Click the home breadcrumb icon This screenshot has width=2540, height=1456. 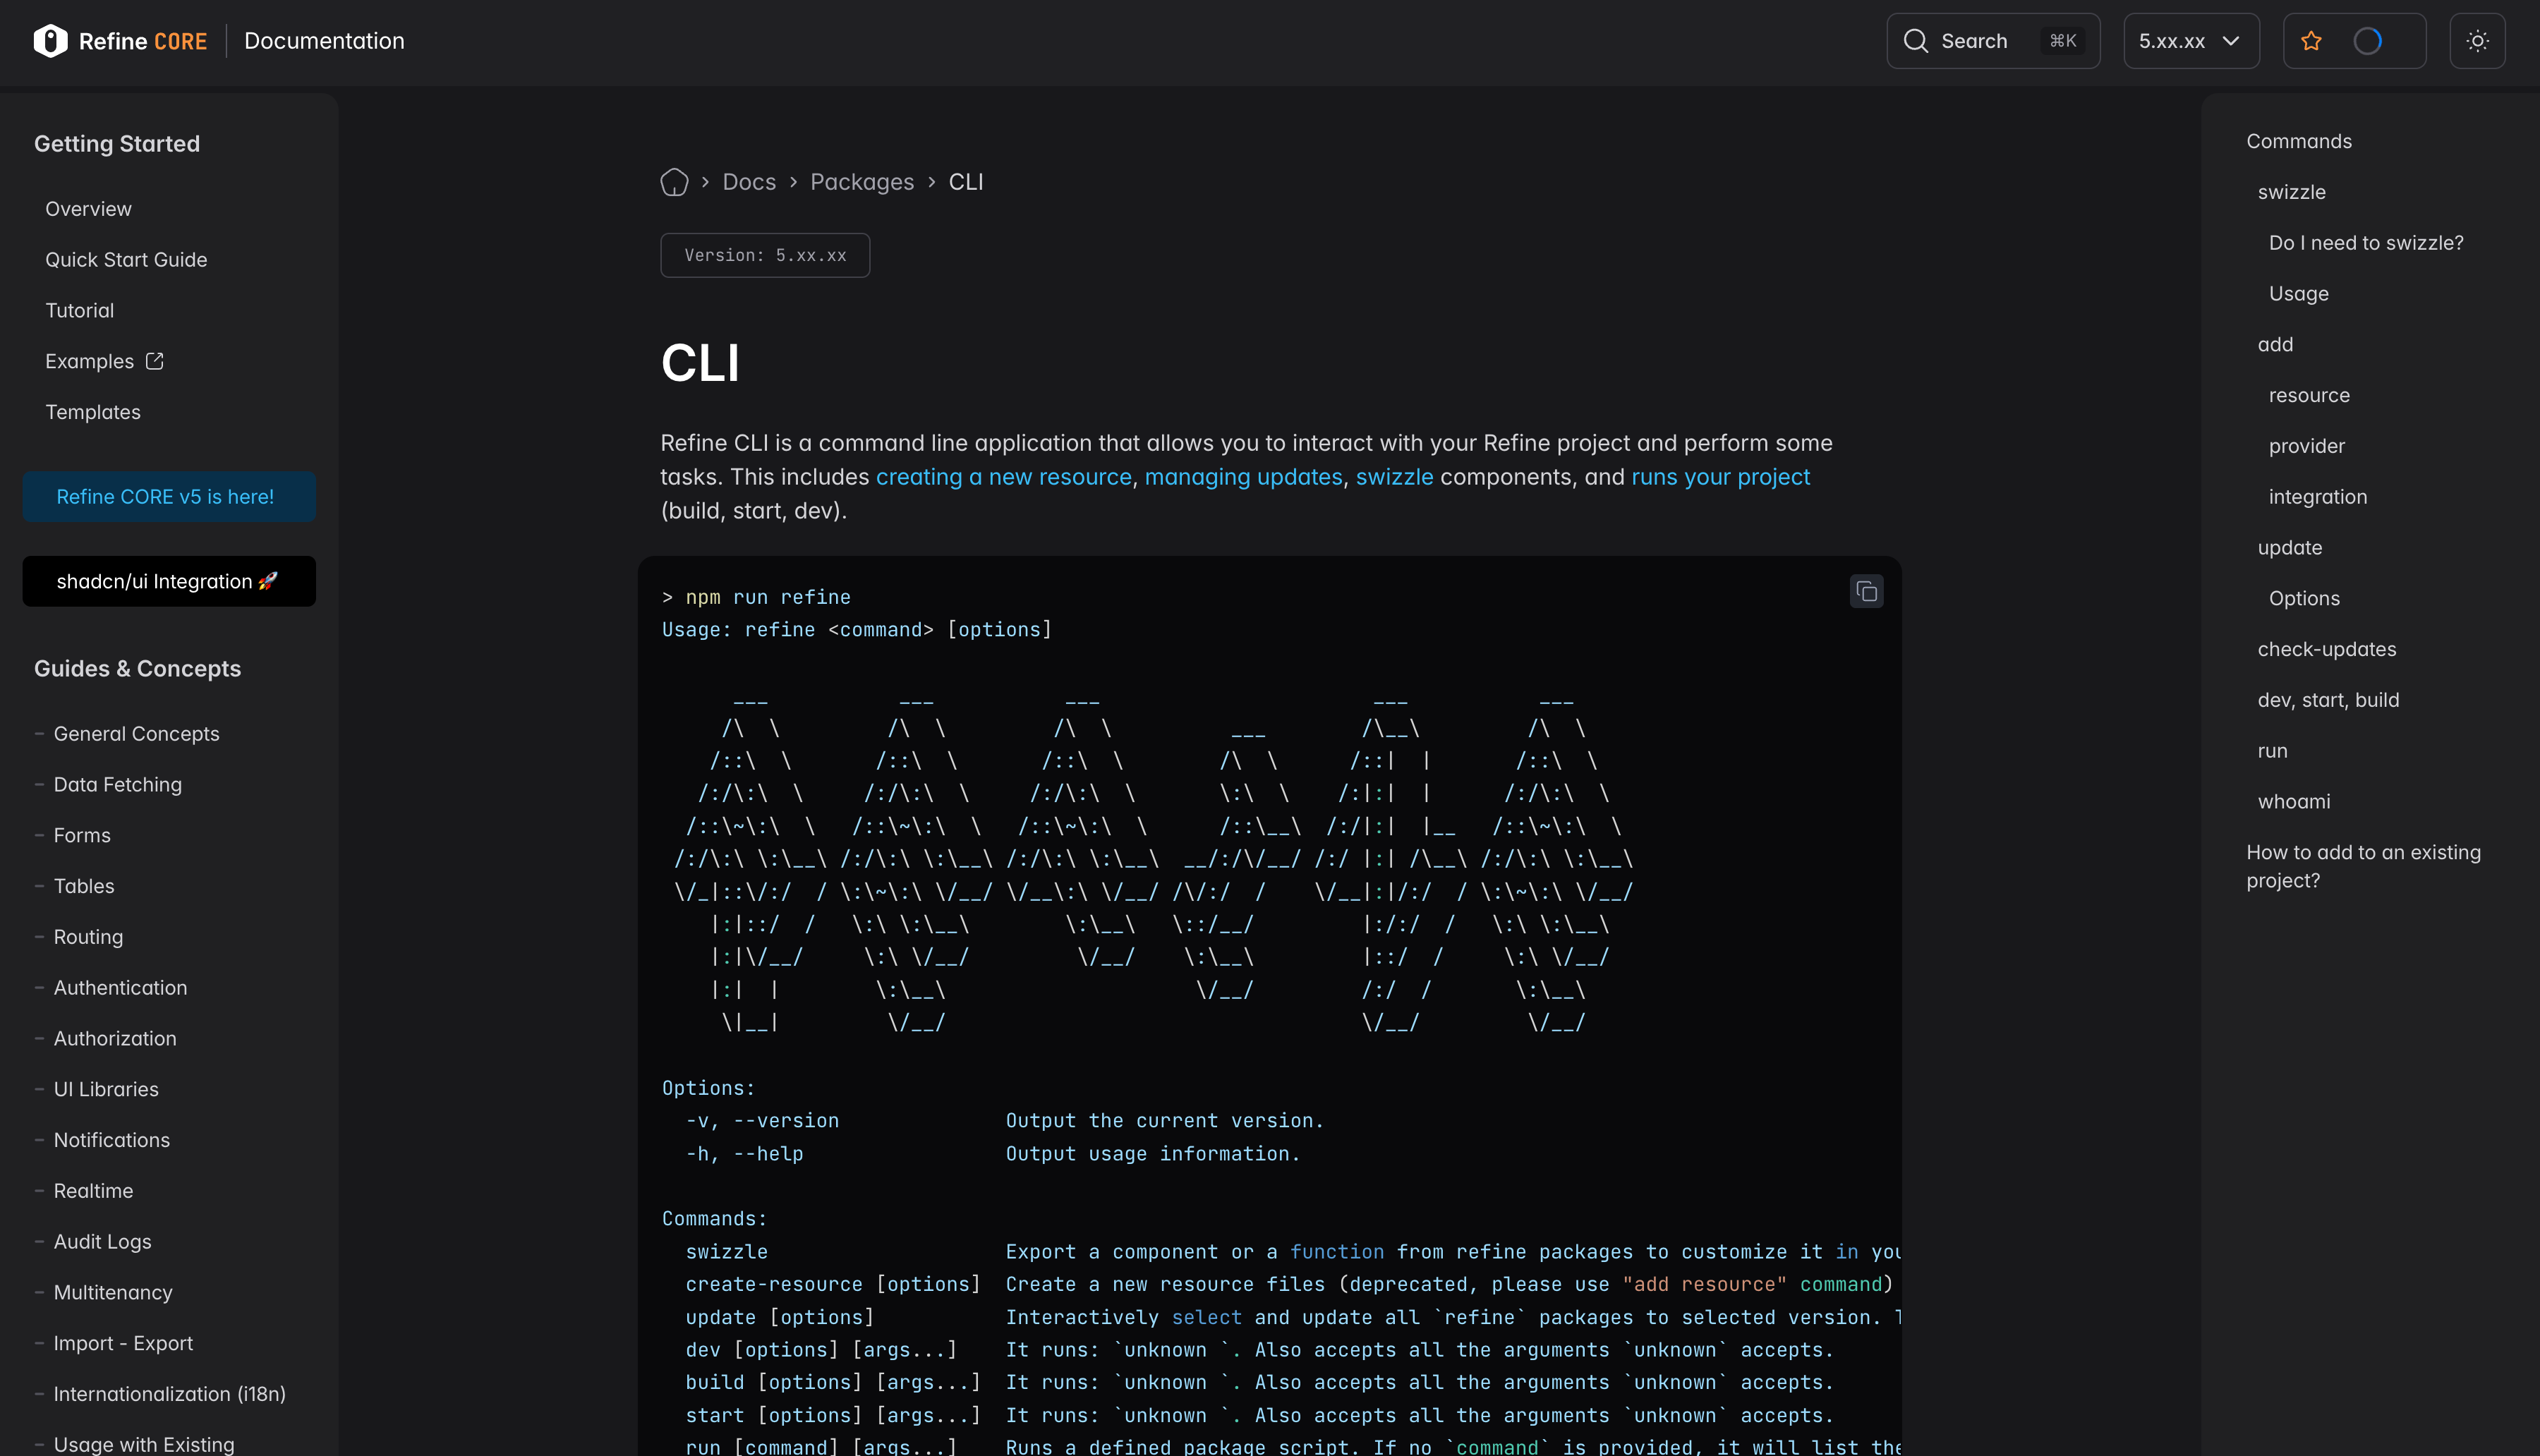click(674, 182)
